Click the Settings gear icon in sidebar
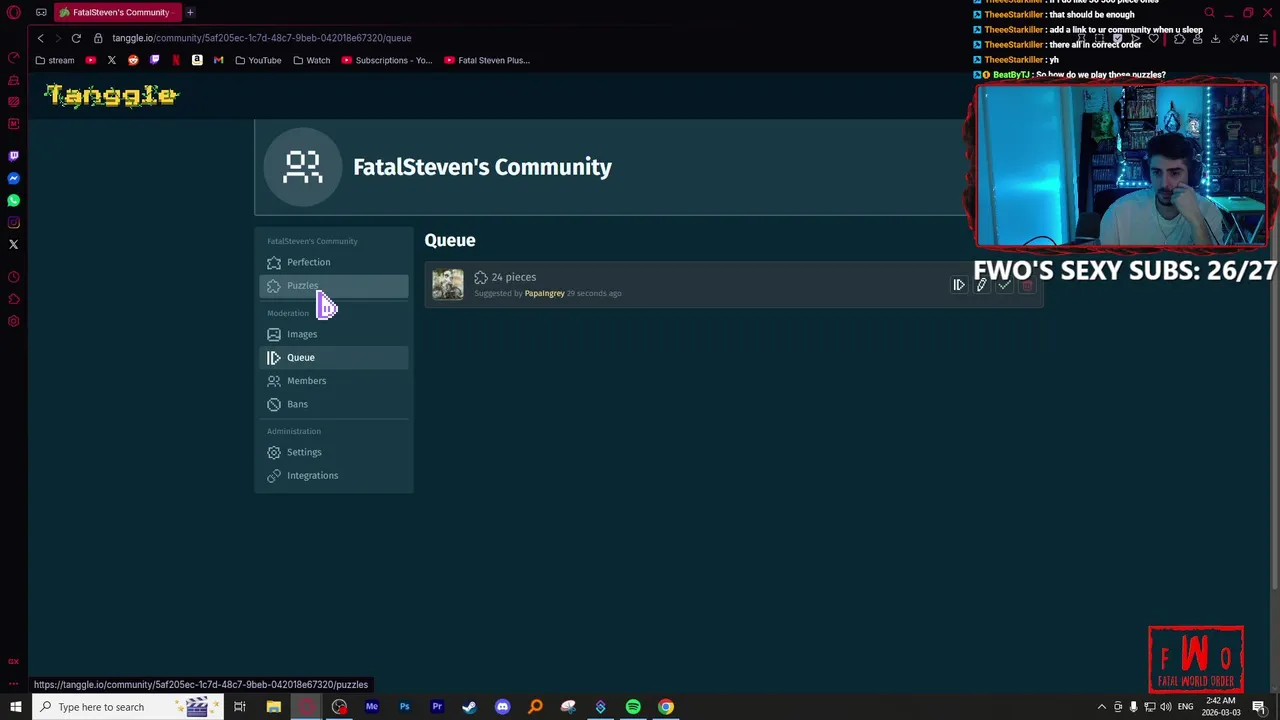The height and width of the screenshot is (720, 1280). (274, 452)
